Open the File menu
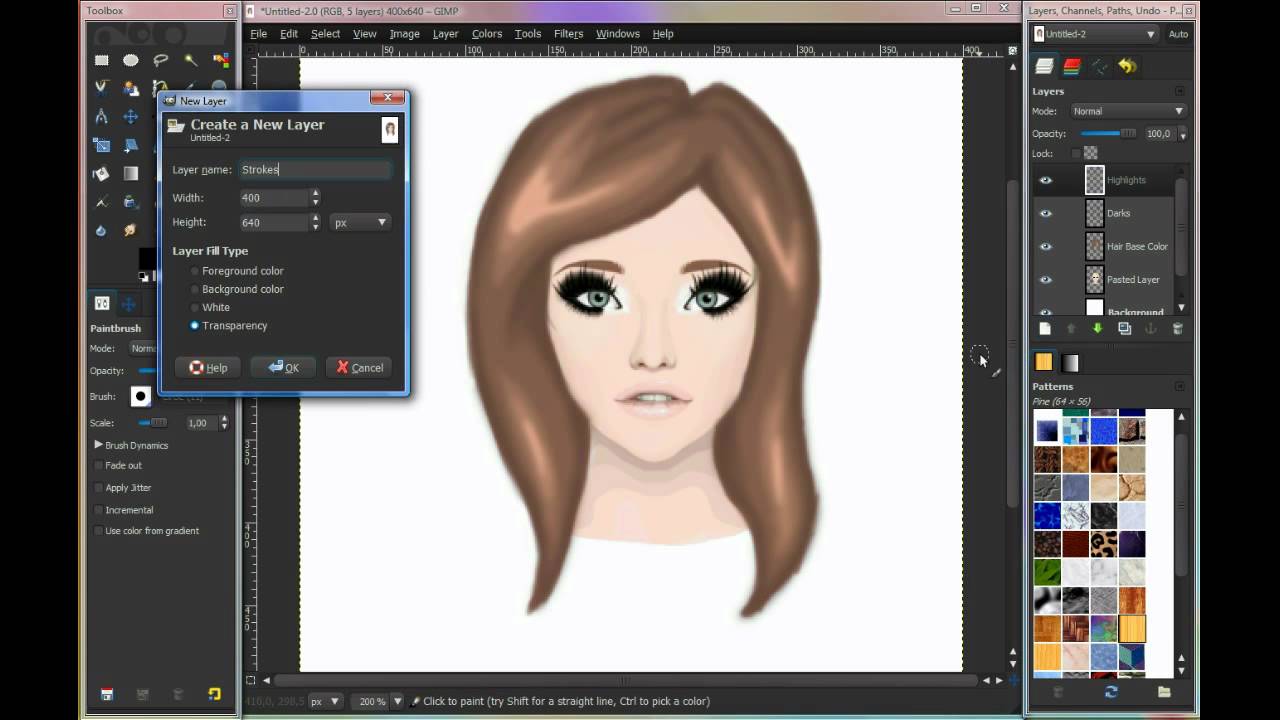The width and height of the screenshot is (1280, 720). click(x=258, y=33)
